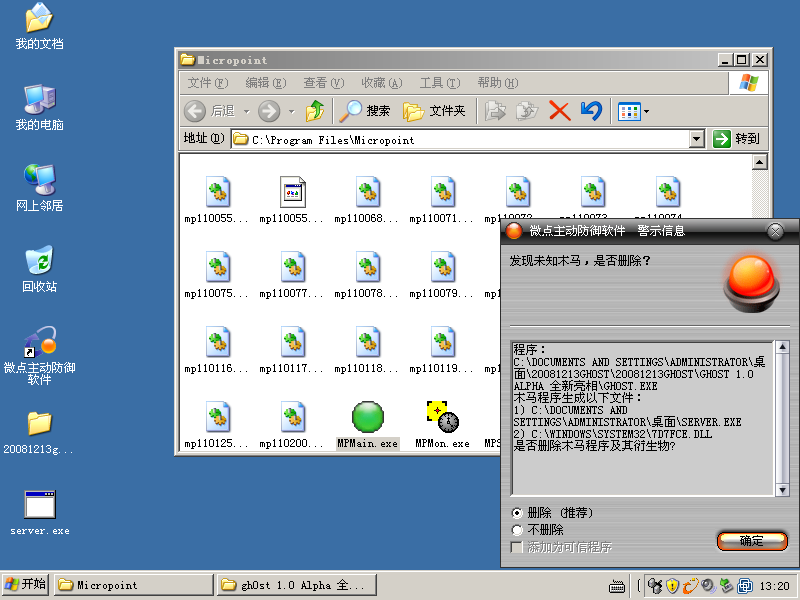Click the taskbar clock showing 13:20
This screenshot has width=800, height=600.
774,586
